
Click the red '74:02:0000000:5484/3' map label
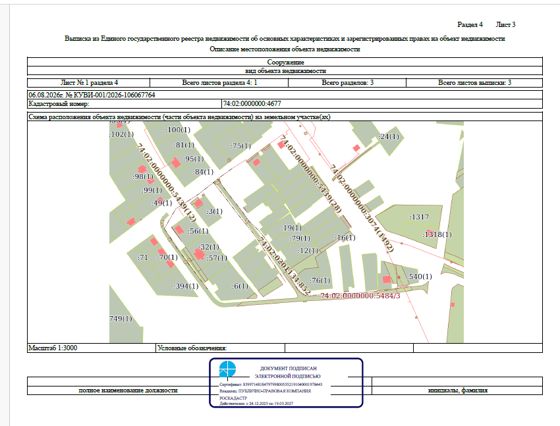(x=360, y=296)
